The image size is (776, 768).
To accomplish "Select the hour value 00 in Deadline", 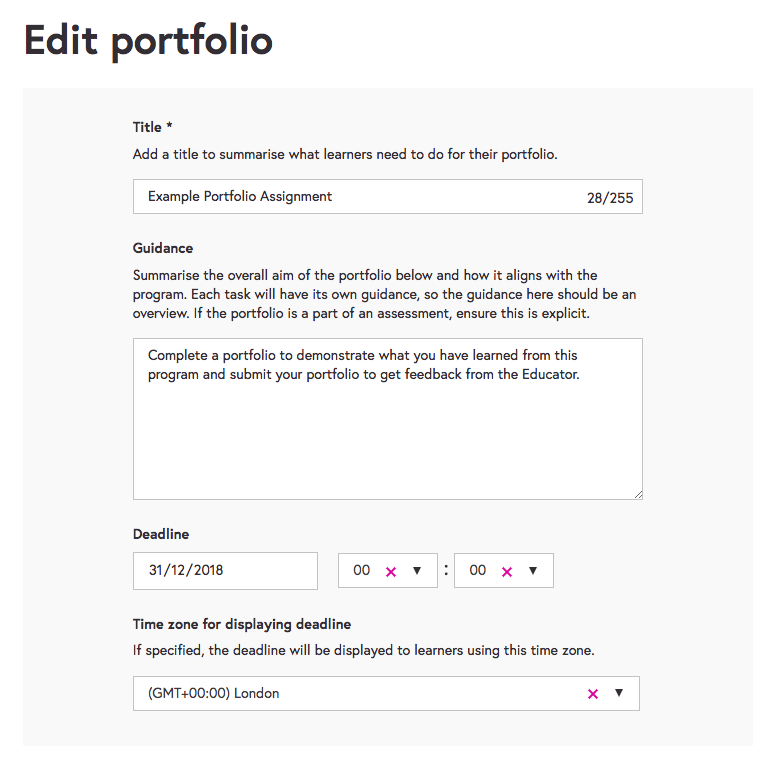I will [x=361, y=570].
